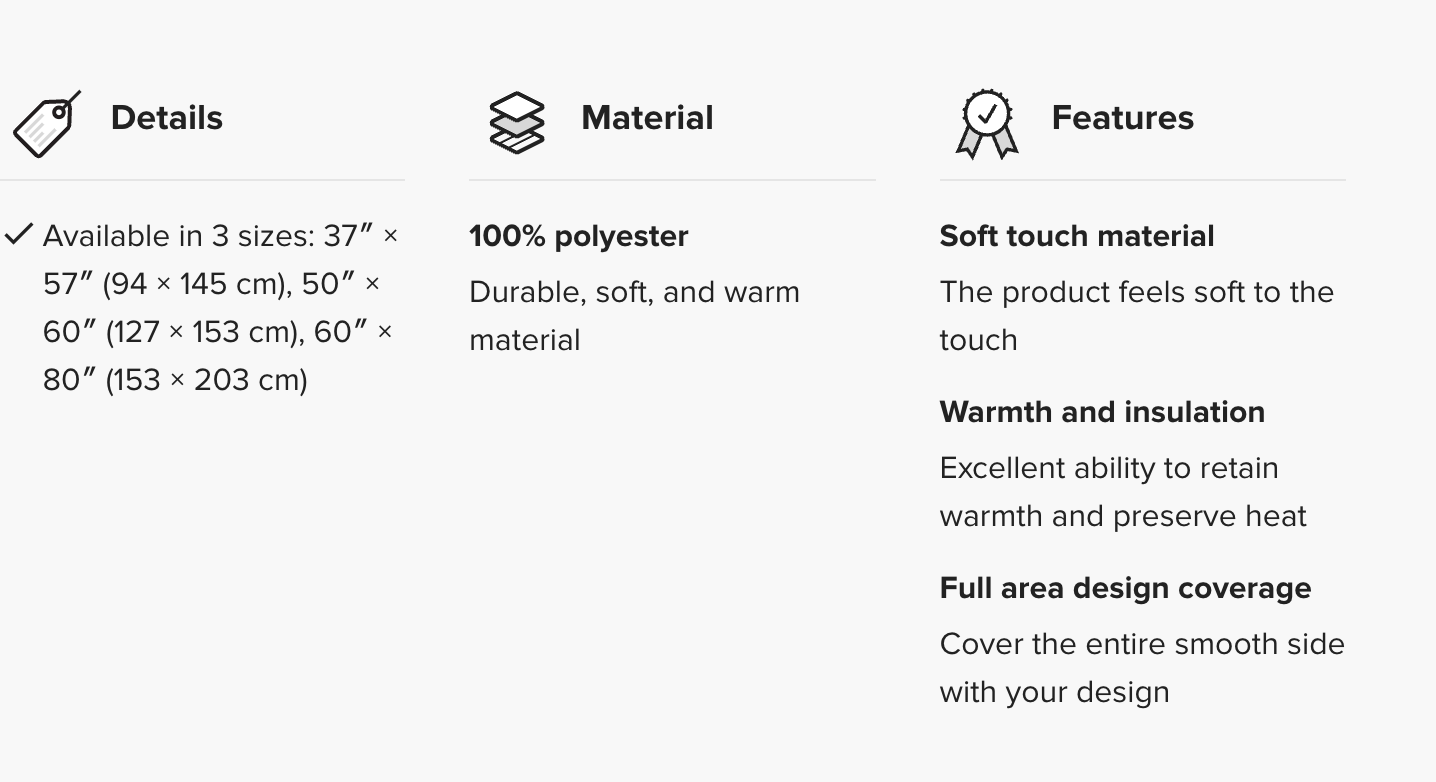Click the 80″ (153 × 203 cm) size line
This screenshot has height=782, width=1436.
[x=175, y=380]
